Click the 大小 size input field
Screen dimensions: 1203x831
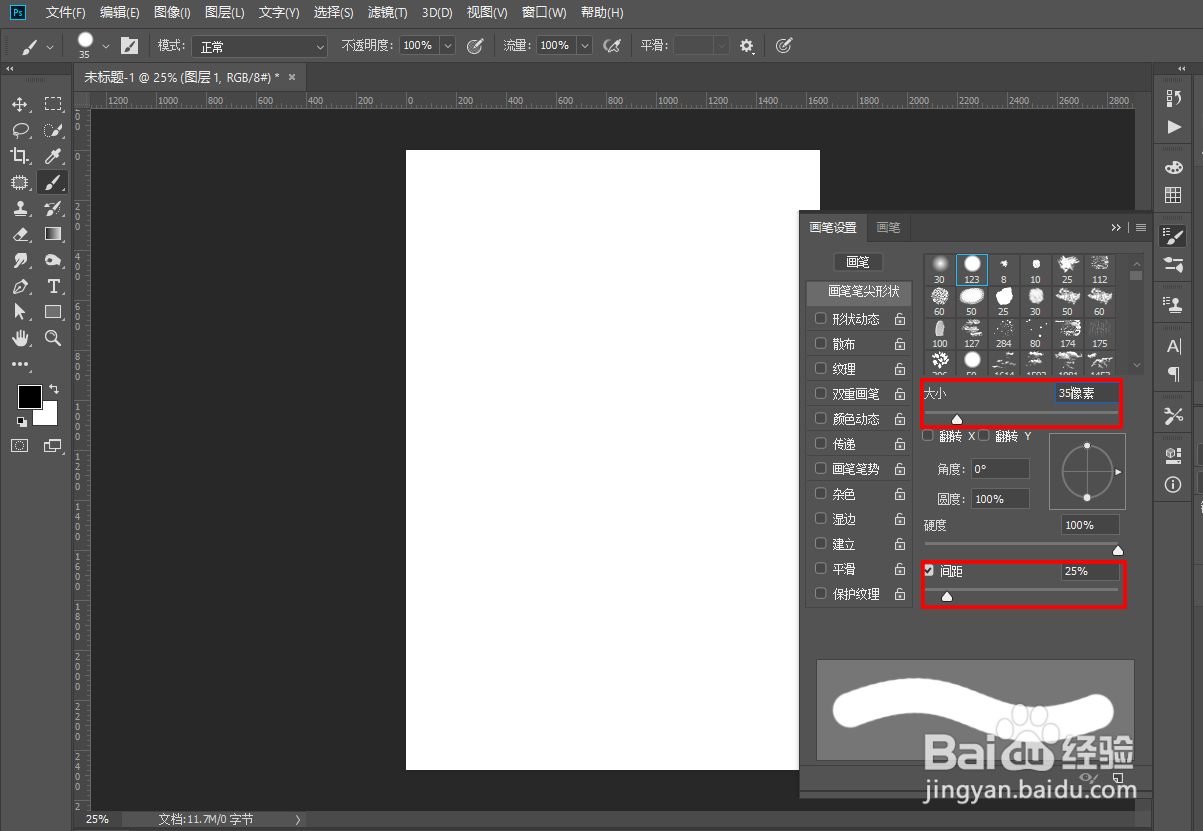[x=1087, y=393]
